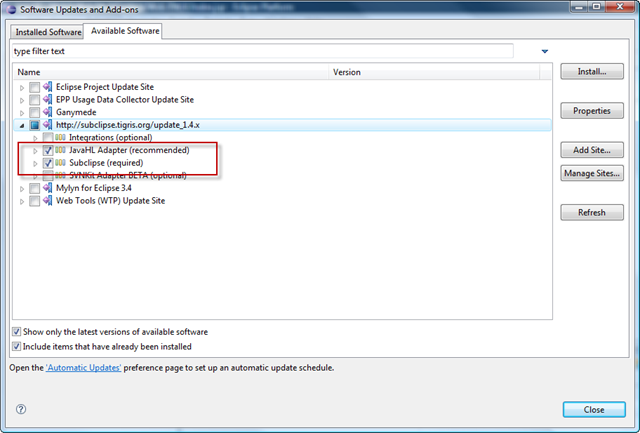The width and height of the screenshot is (640, 433).
Task: Click the JavaHL Adapter category icon
Action: (x=60, y=150)
